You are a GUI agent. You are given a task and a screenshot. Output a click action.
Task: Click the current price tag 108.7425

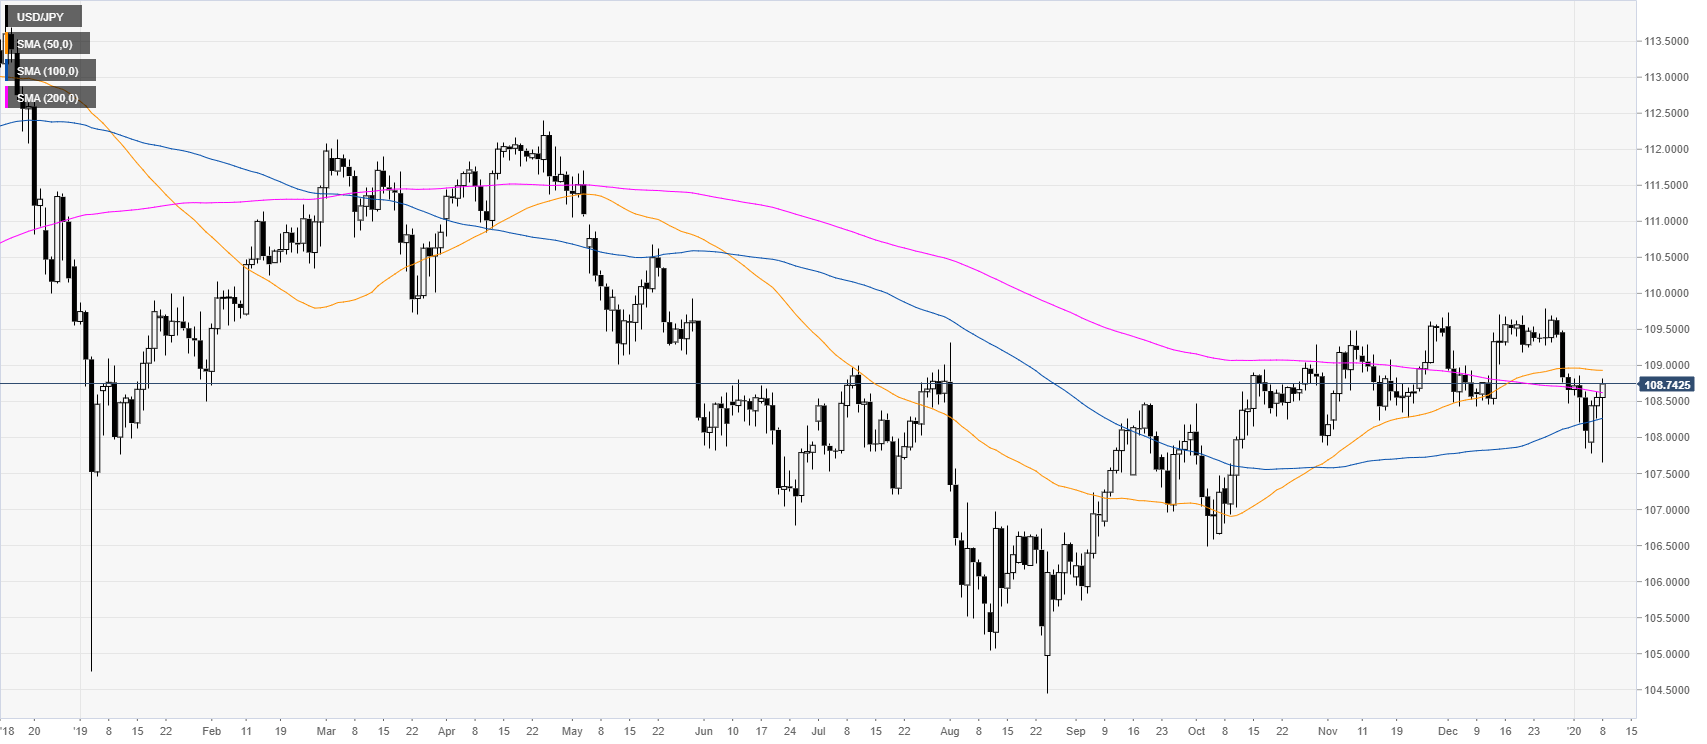1667,385
